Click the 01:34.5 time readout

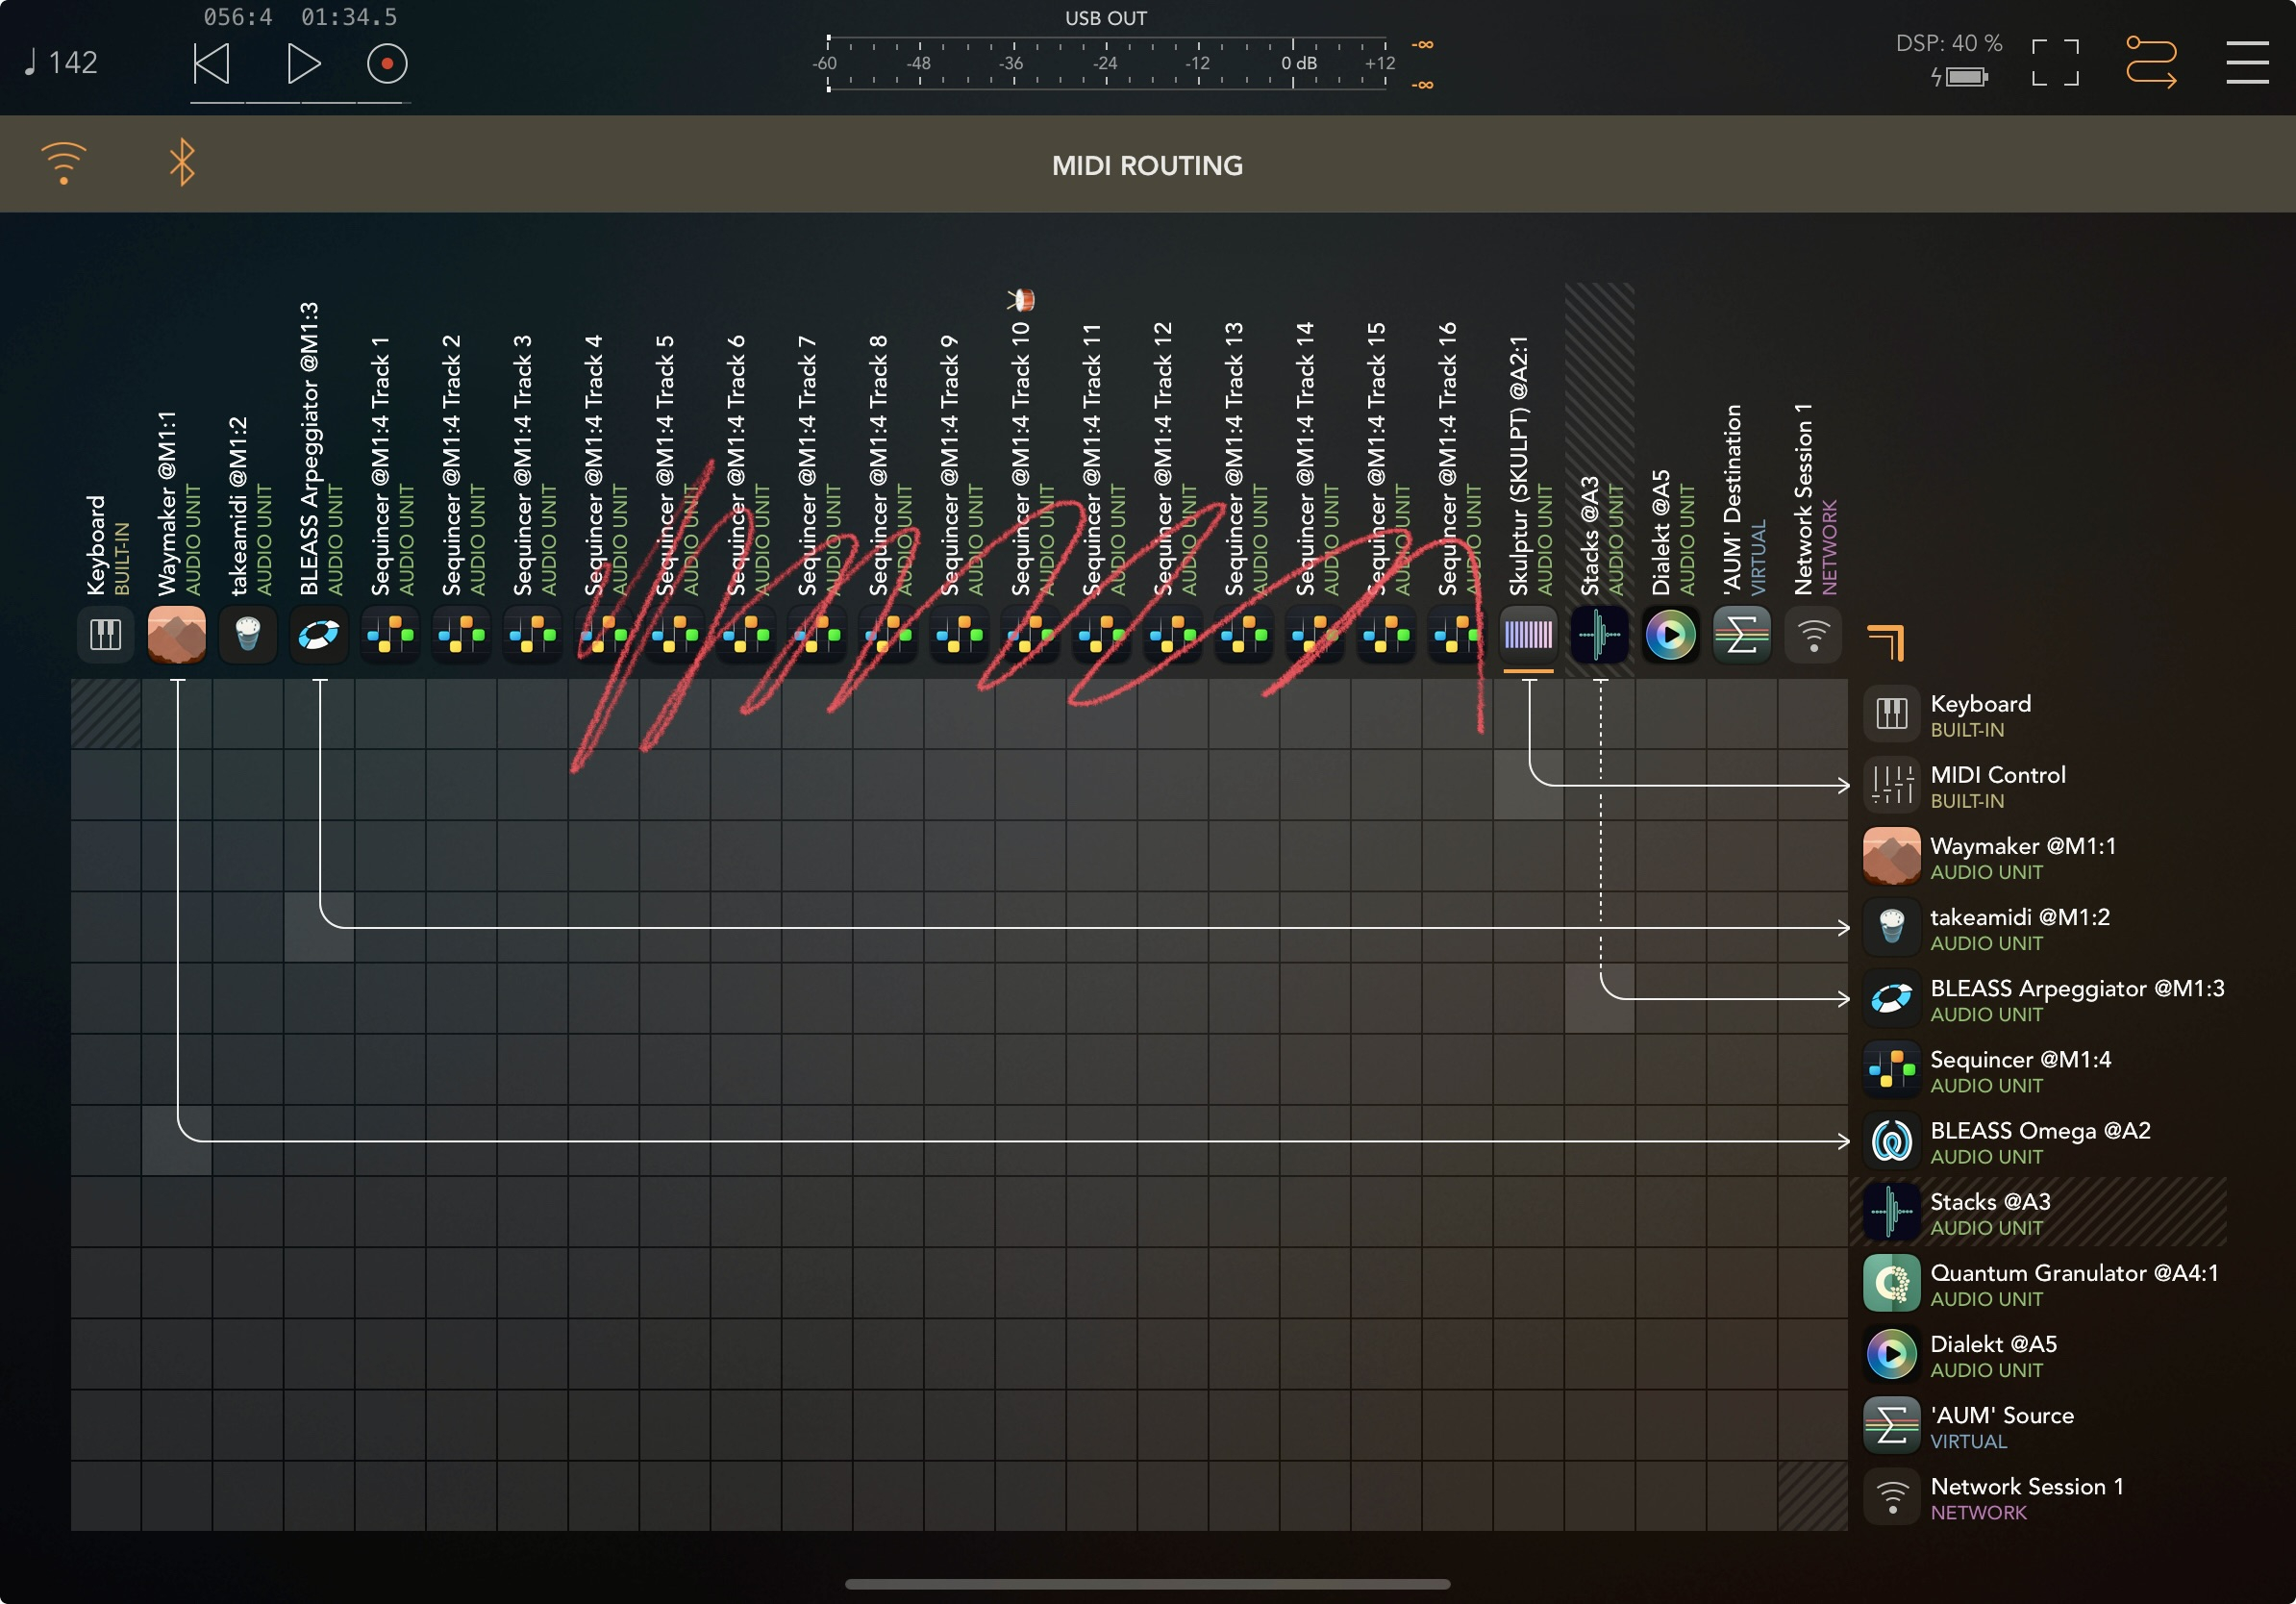coord(349,17)
